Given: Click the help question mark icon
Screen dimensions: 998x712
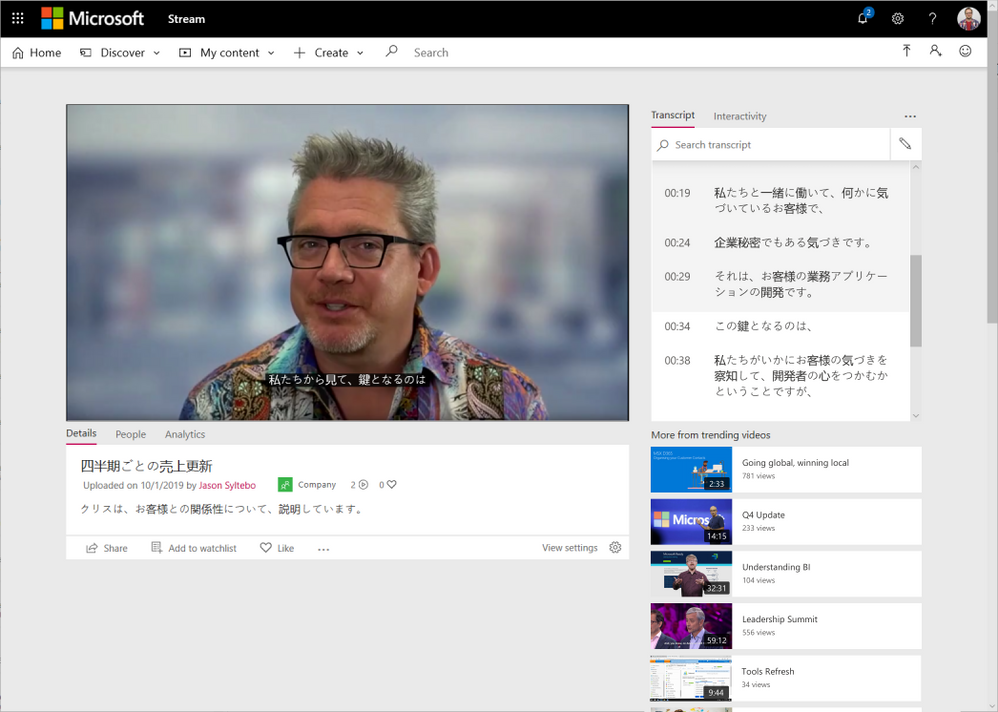Looking at the screenshot, I should click(x=932, y=18).
